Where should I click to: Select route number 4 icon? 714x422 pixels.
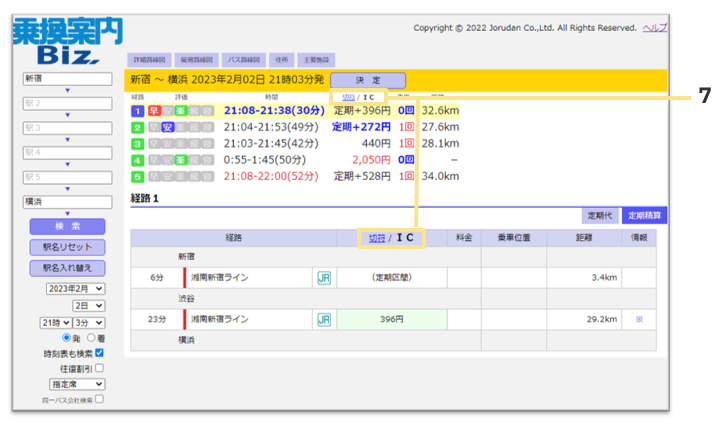(137, 159)
